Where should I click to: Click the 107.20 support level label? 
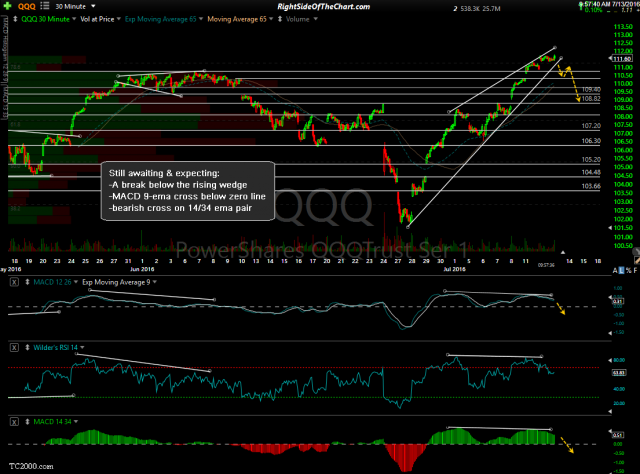click(x=591, y=126)
